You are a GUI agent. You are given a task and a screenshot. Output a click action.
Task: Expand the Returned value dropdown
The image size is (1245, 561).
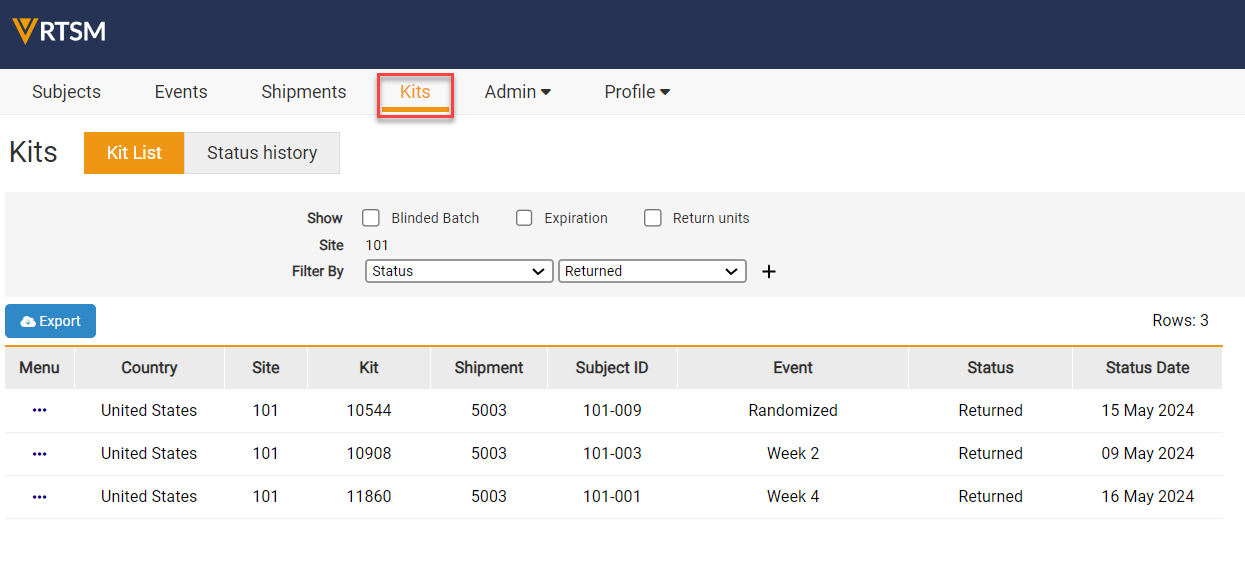click(652, 271)
